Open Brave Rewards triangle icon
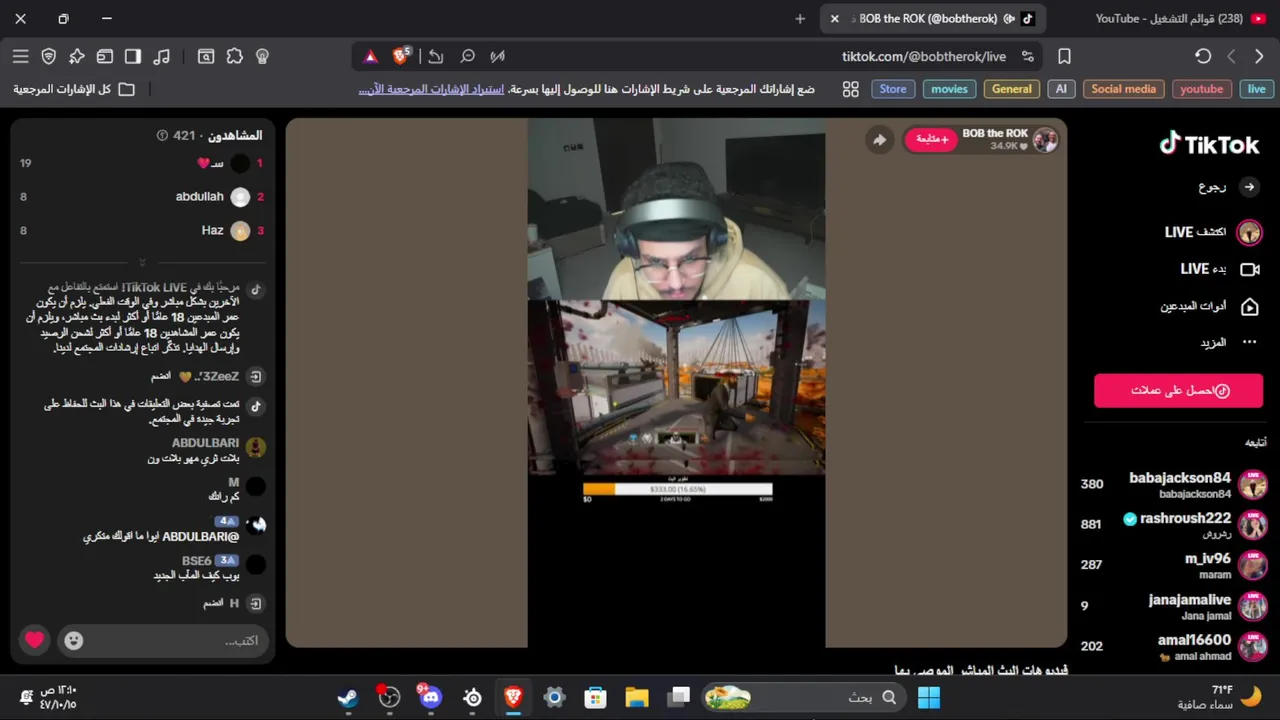The height and width of the screenshot is (720, 1280). coord(370,56)
